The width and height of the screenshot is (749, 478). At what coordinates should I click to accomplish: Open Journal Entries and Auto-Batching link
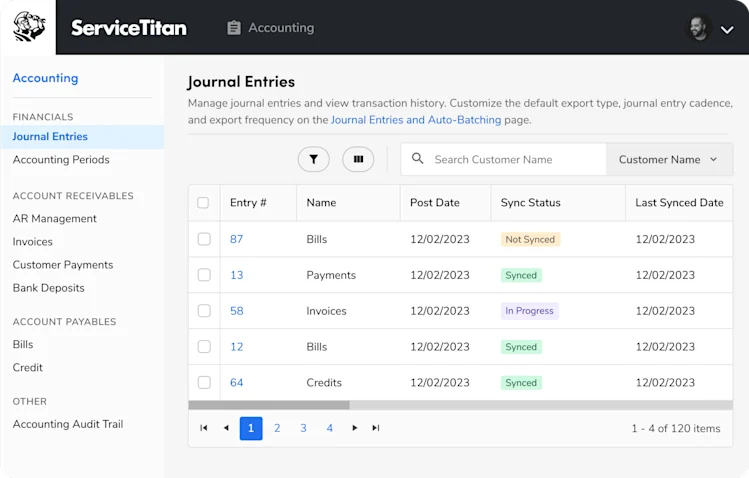(x=416, y=120)
